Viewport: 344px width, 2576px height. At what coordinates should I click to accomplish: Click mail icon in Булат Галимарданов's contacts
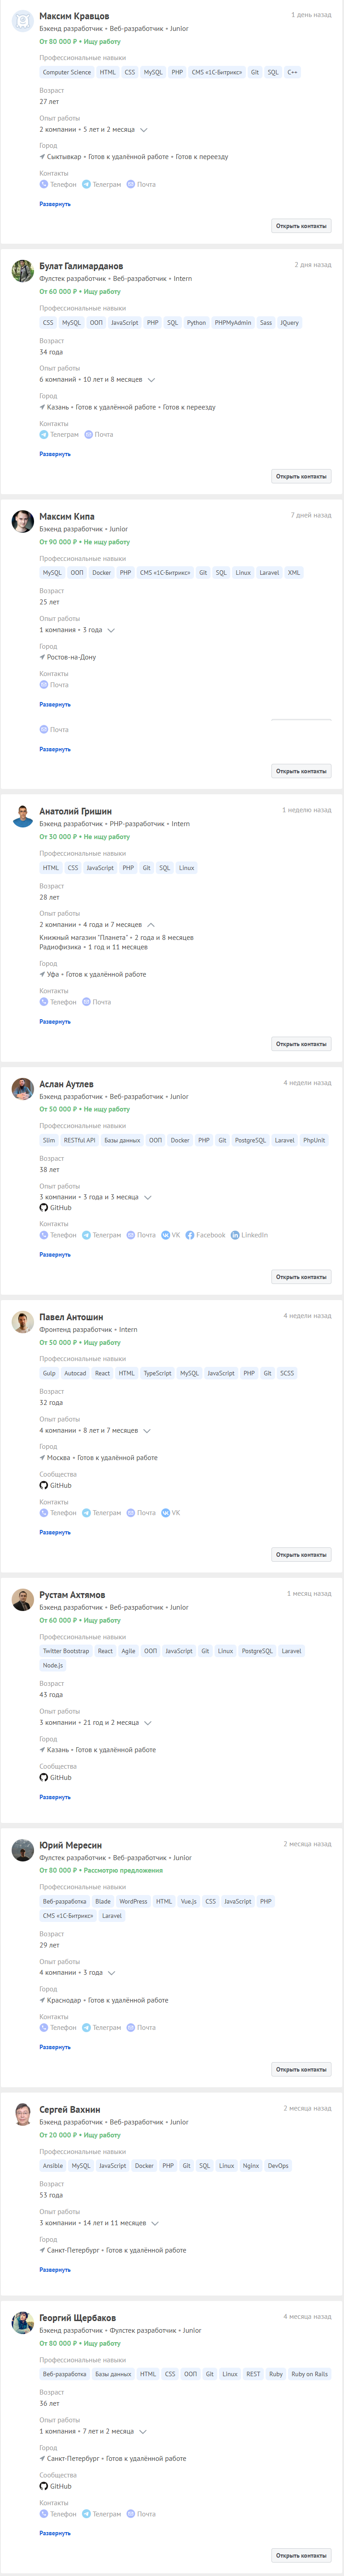click(88, 434)
